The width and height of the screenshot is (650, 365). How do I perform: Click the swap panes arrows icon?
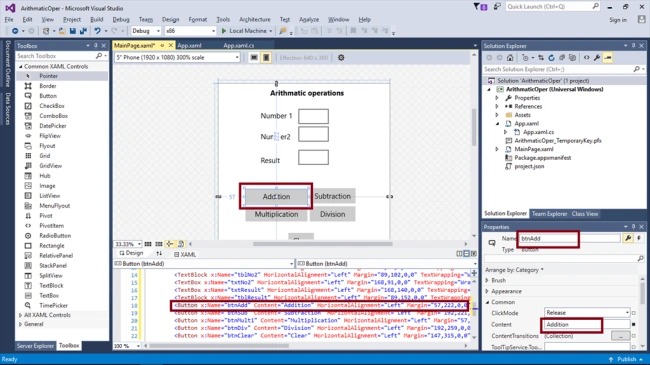pyautogui.click(x=159, y=254)
